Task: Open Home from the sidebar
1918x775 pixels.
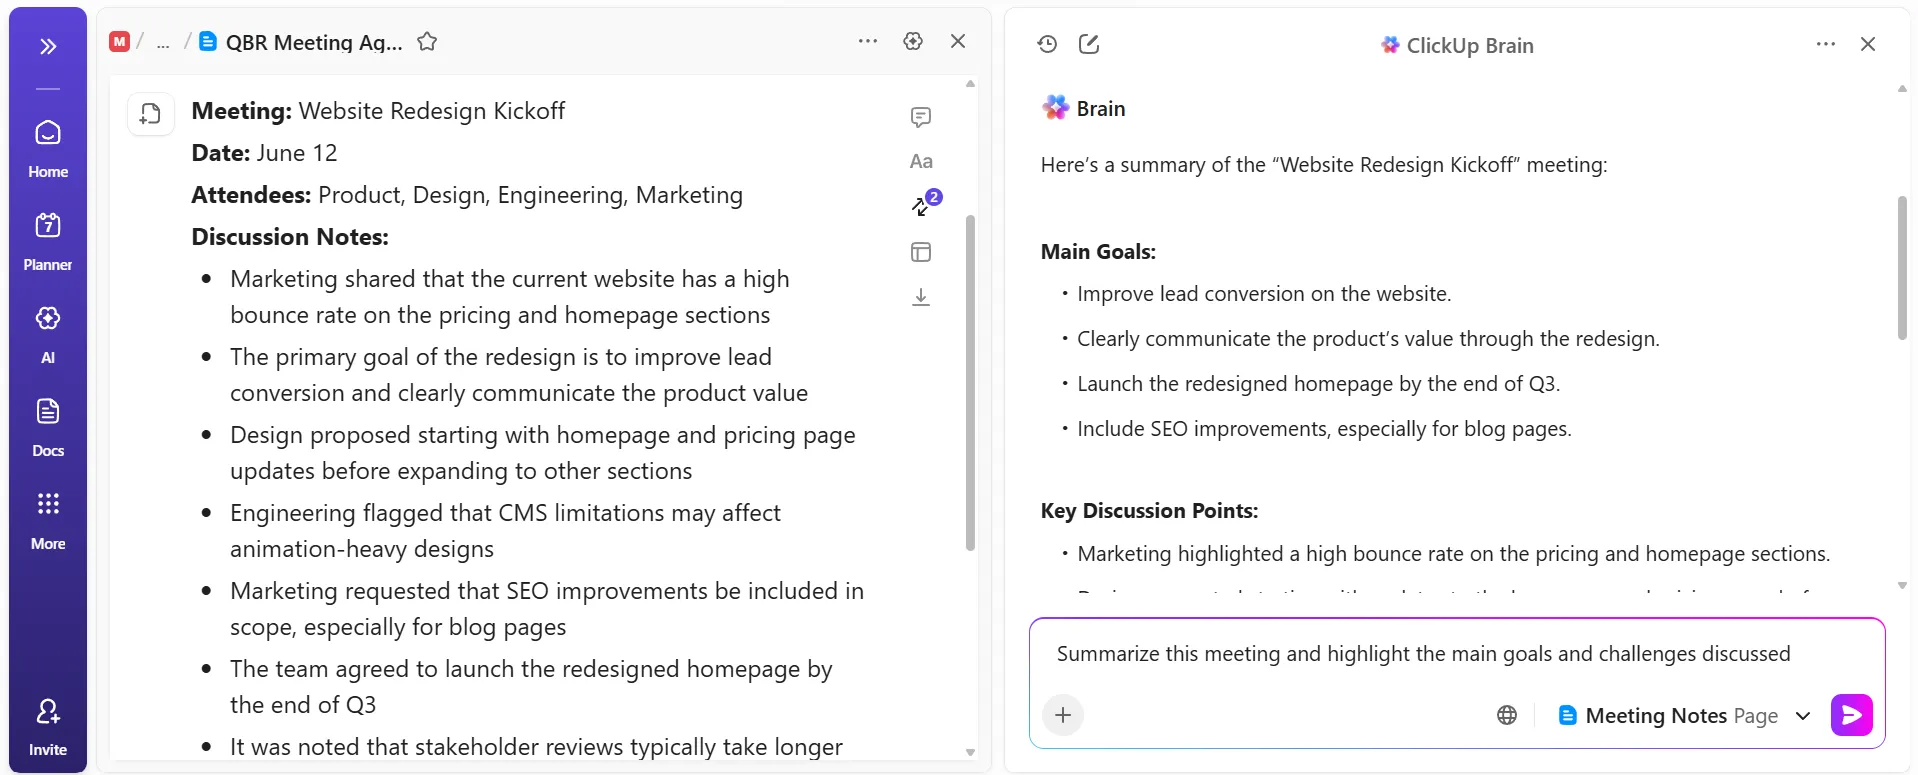Action: point(48,148)
